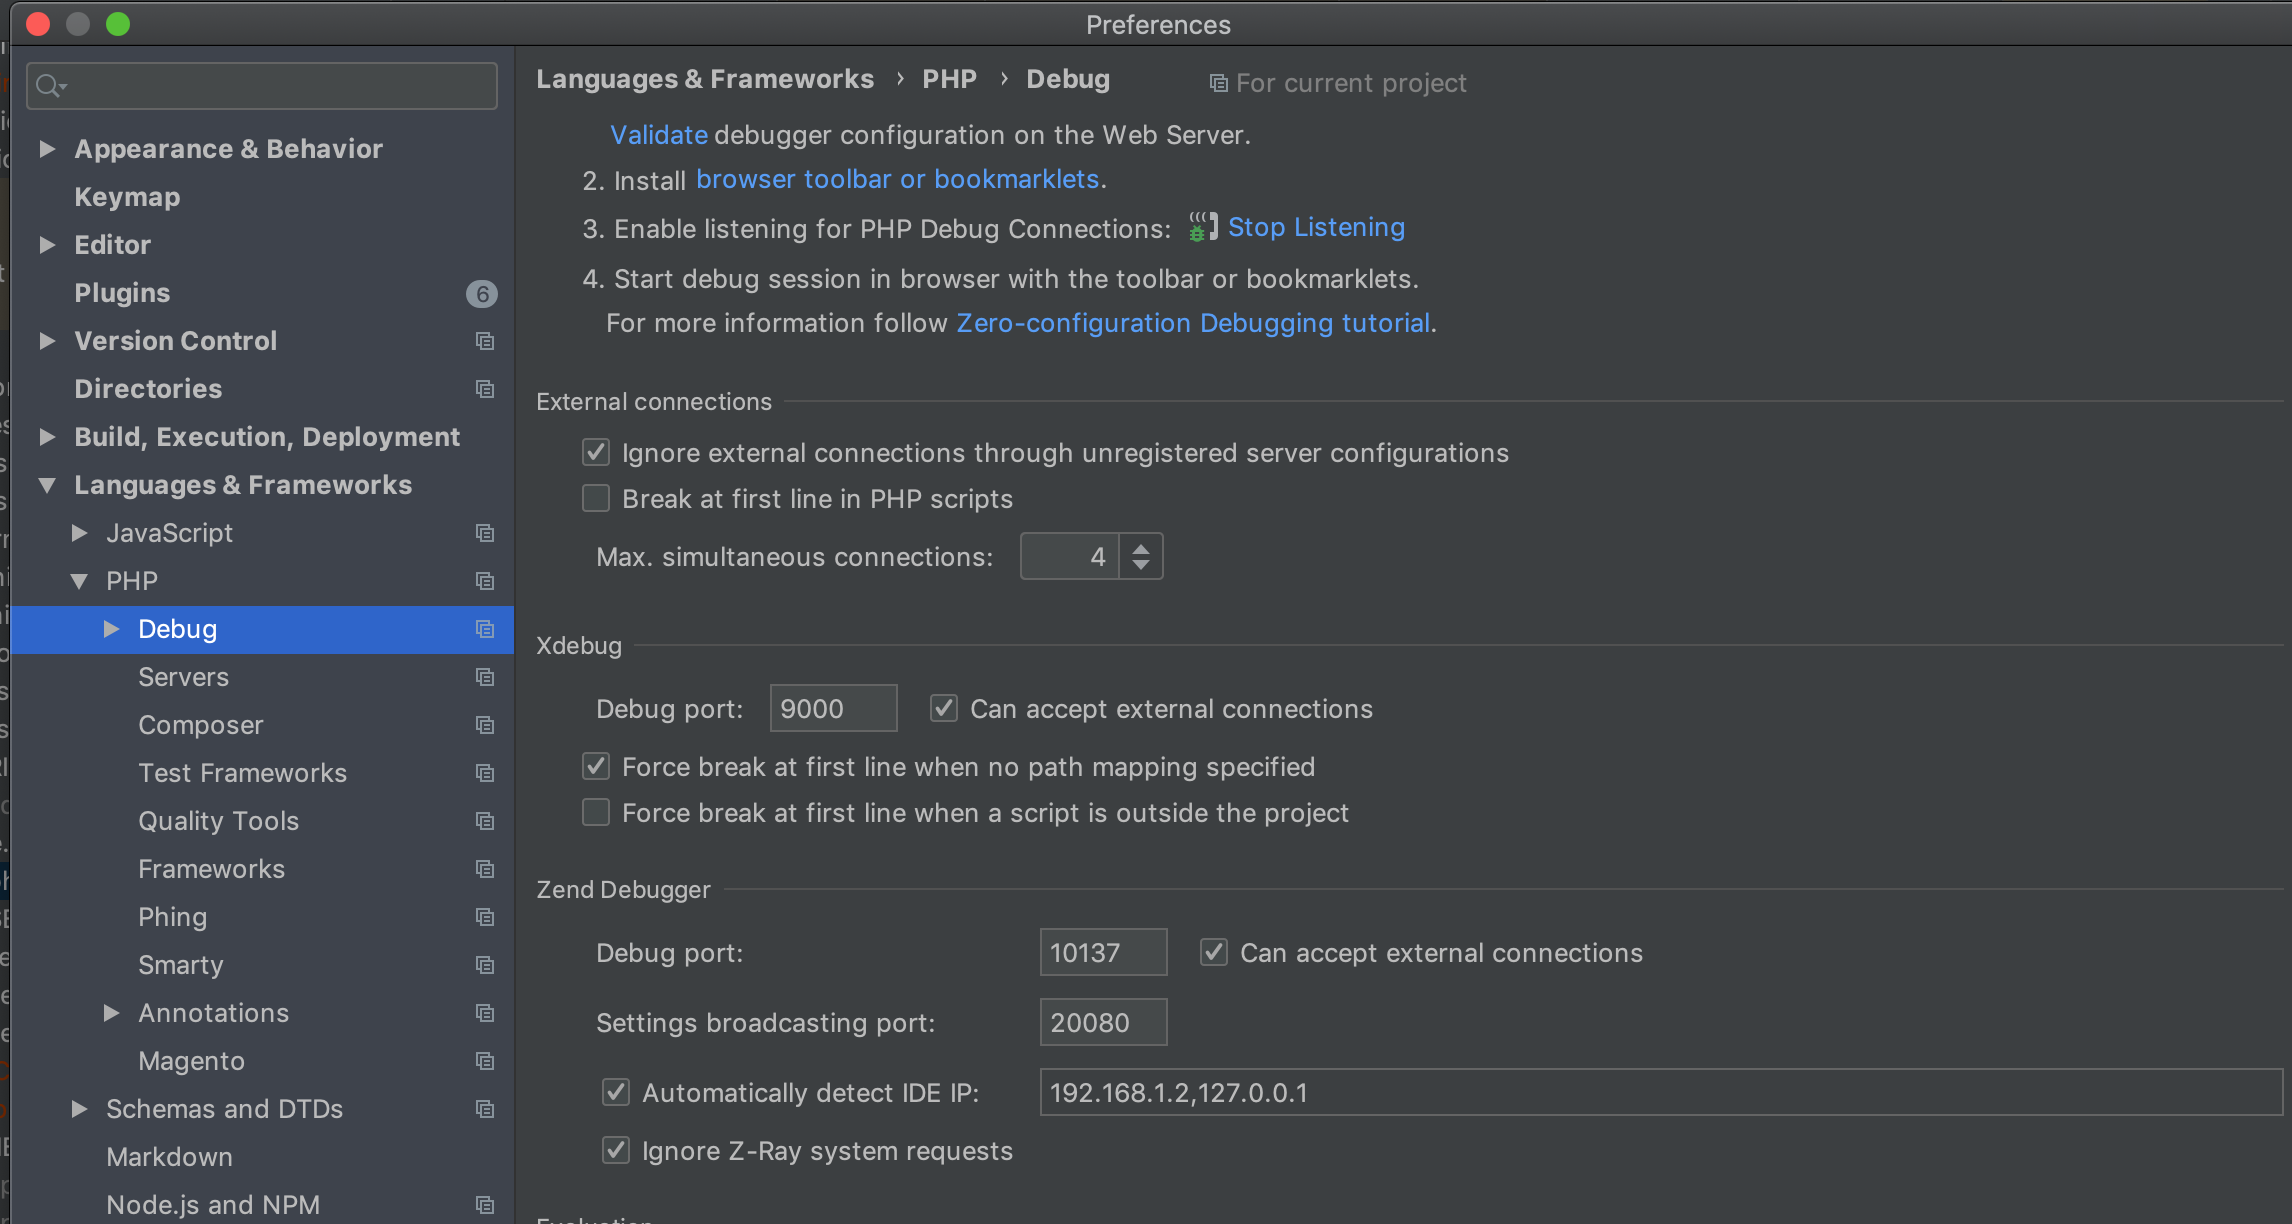This screenshot has width=2292, height=1224.
Task: Click project-level icon in the Frameworks row
Action: click(x=485, y=869)
